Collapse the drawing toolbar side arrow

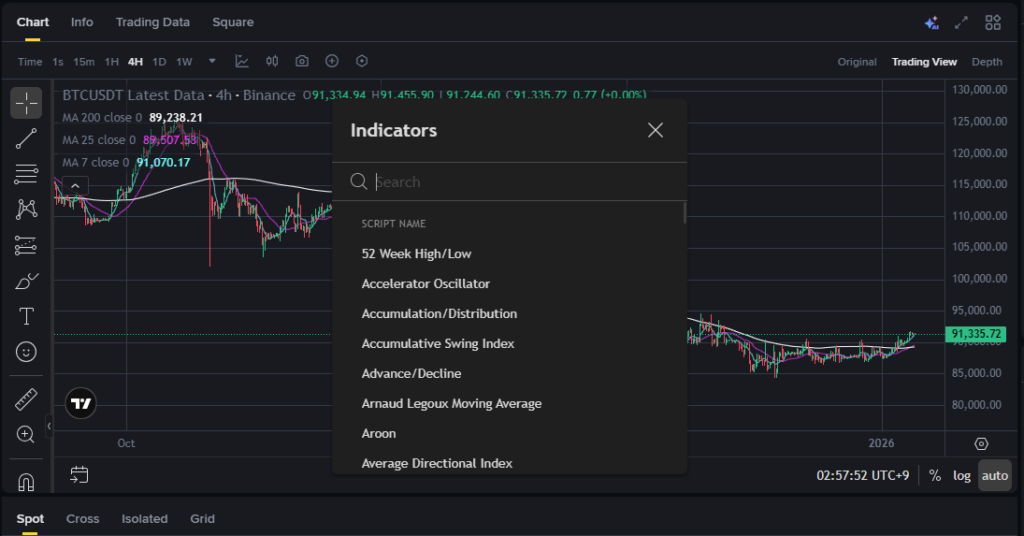pos(49,427)
